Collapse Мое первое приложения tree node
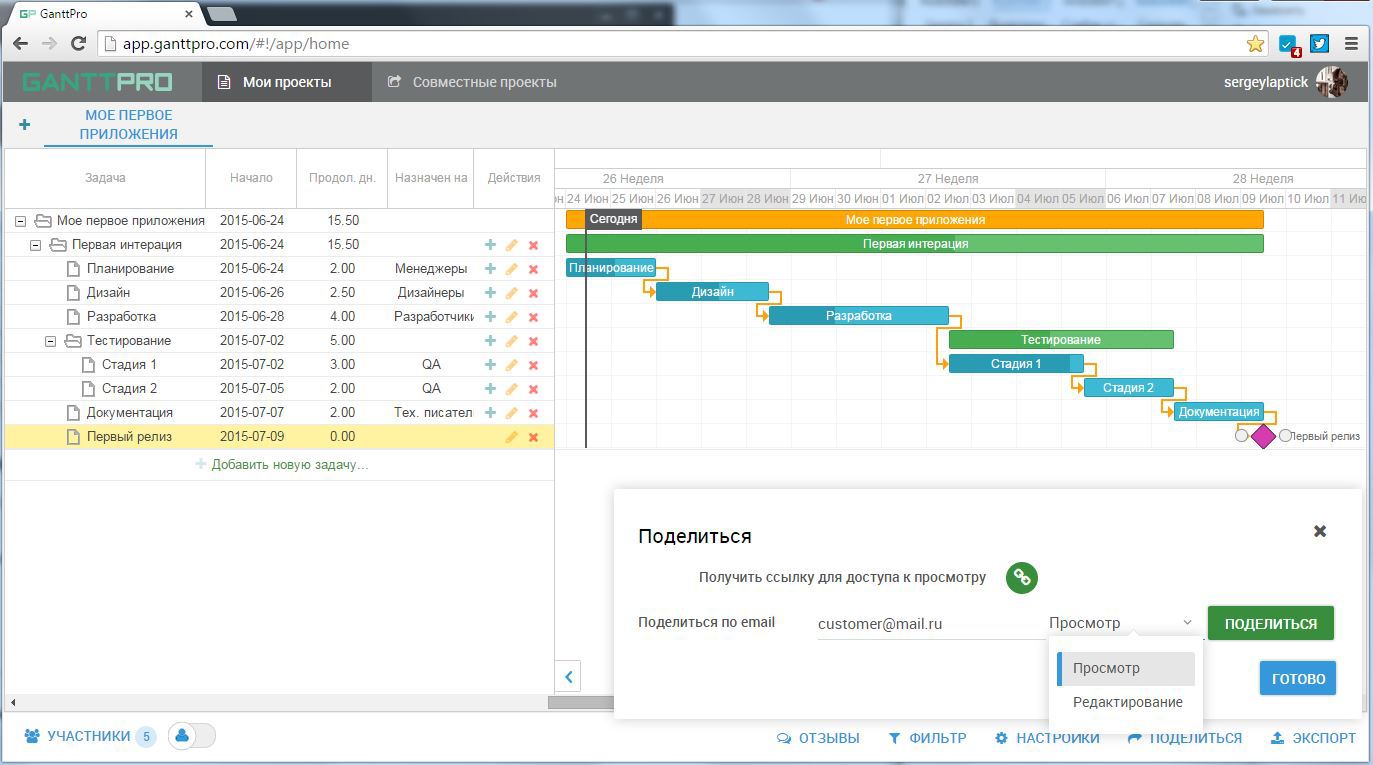1373x765 pixels. 20,221
